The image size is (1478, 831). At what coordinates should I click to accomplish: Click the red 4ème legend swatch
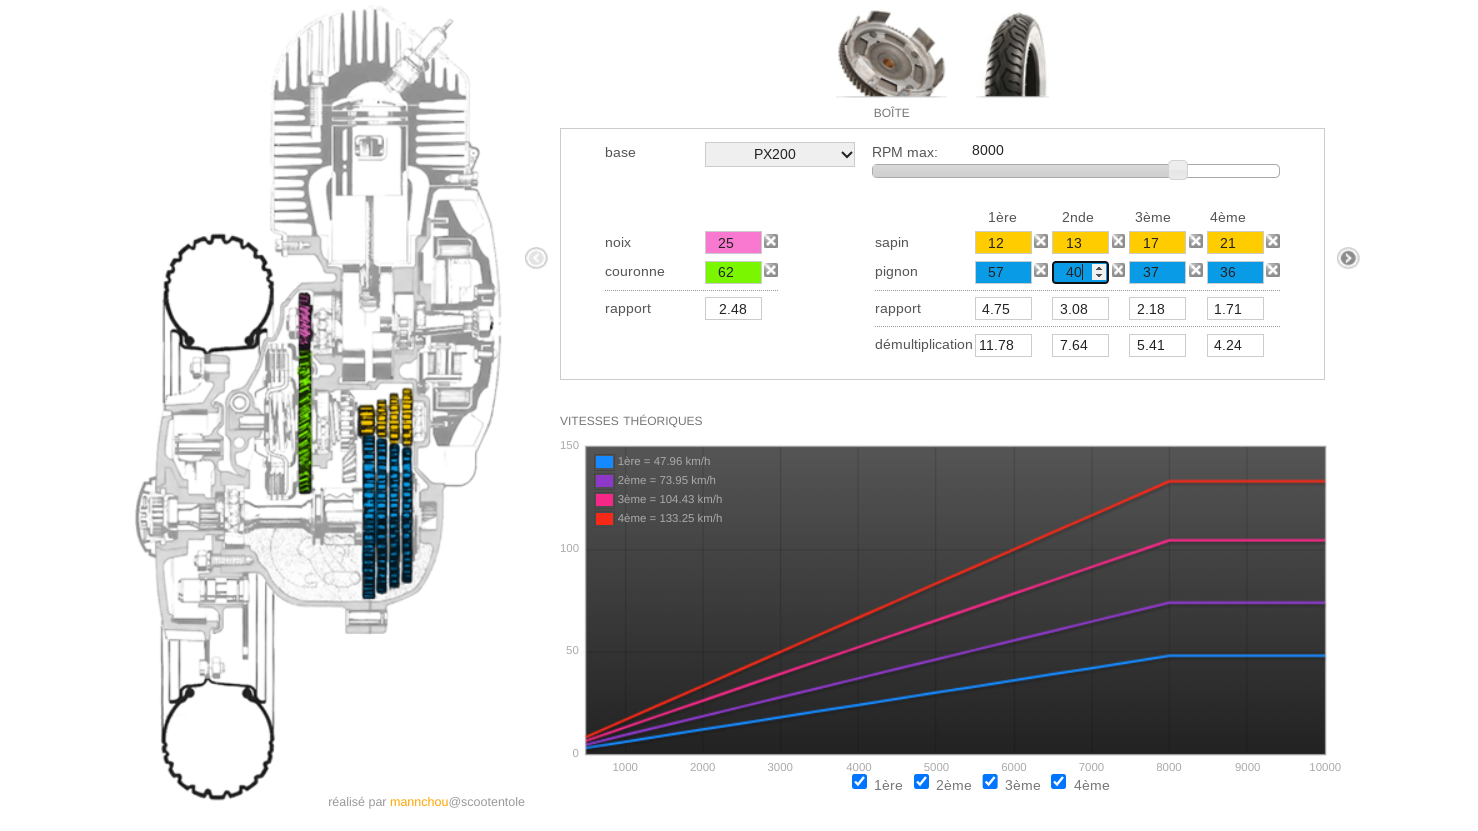pyautogui.click(x=604, y=519)
